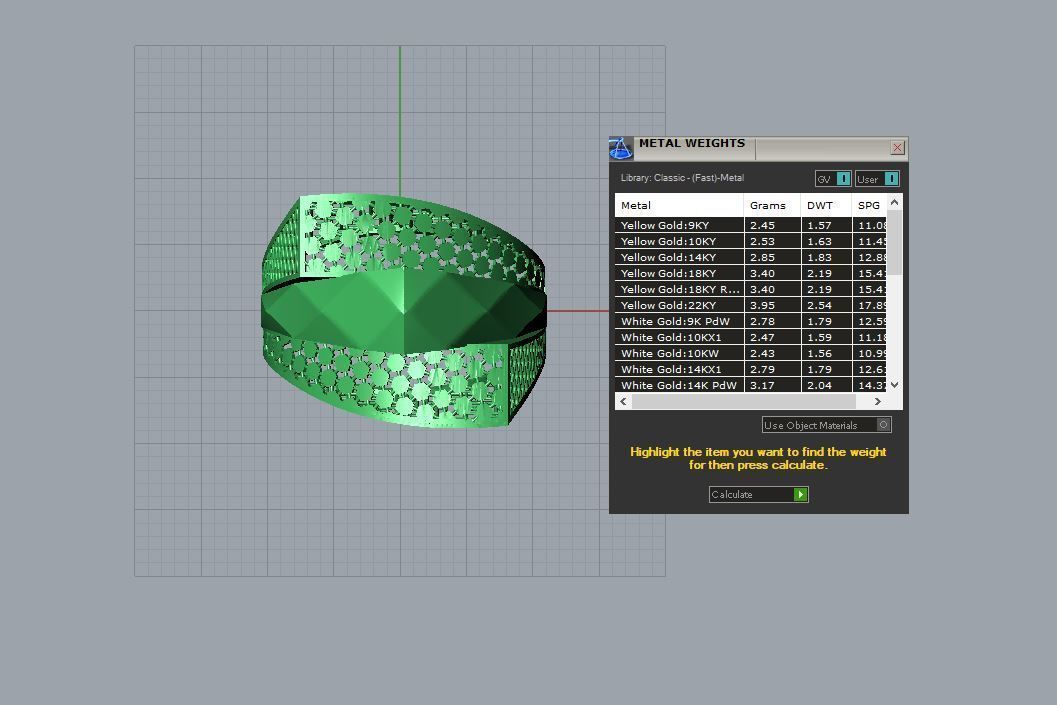Image resolution: width=1057 pixels, height=705 pixels.
Task: Click the green ring model in viewport
Action: point(403,311)
